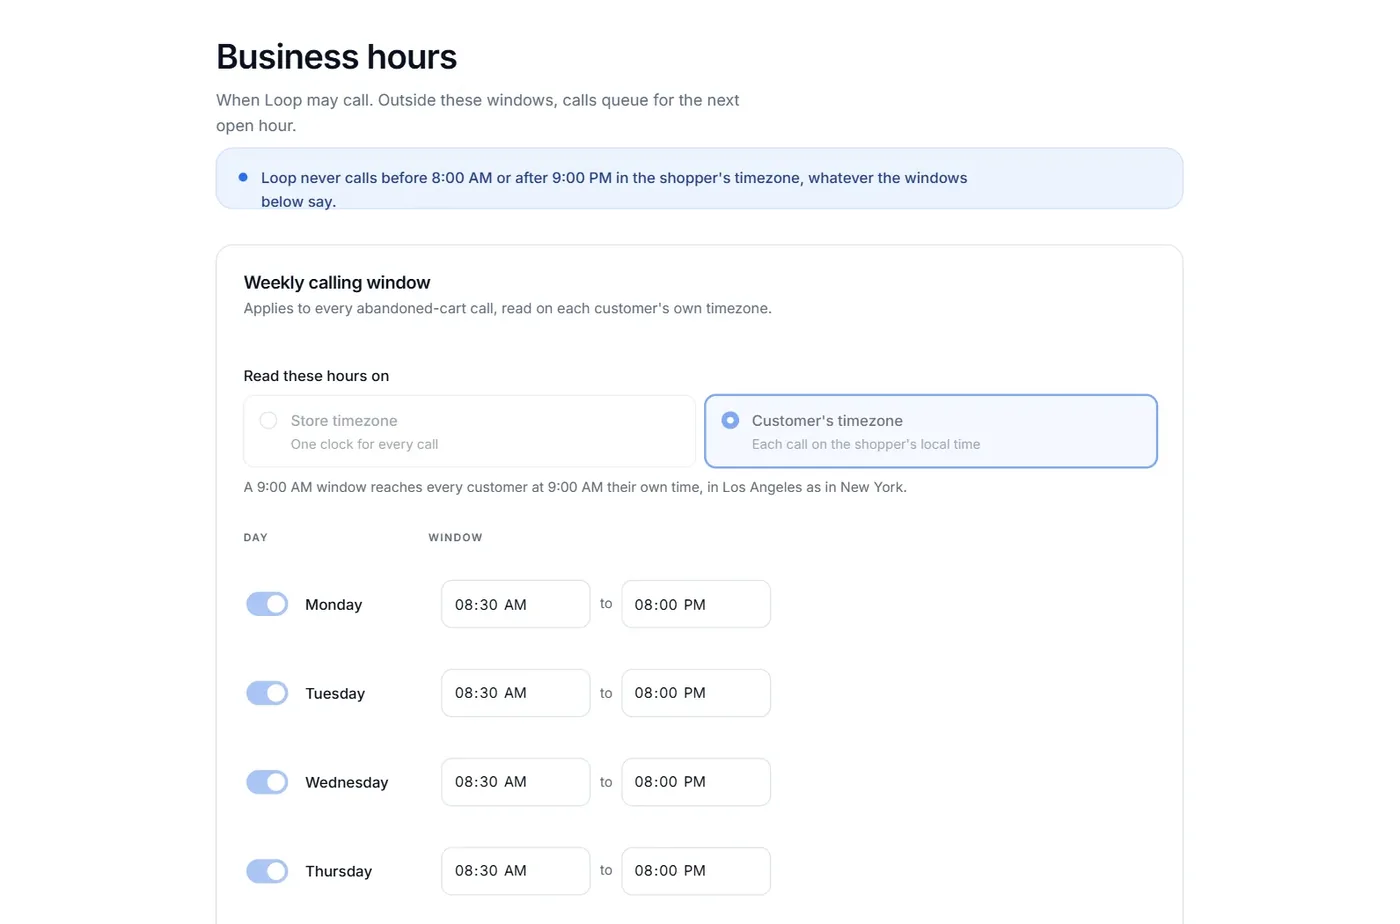Click the blue dot in notice banner
1400x924 pixels.
(x=243, y=177)
